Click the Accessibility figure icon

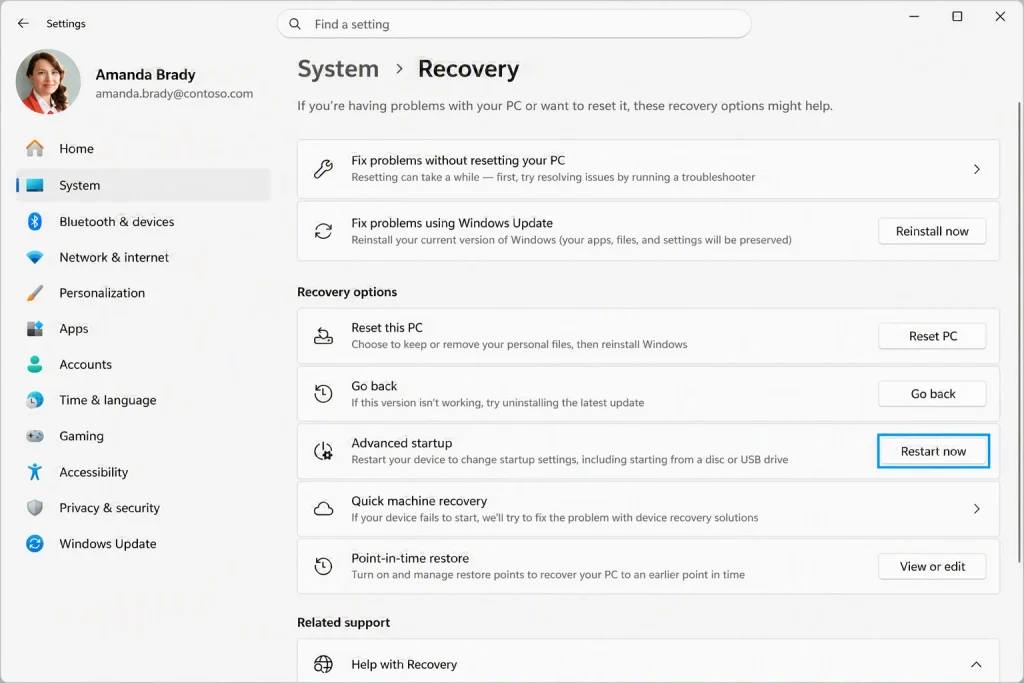click(35, 472)
